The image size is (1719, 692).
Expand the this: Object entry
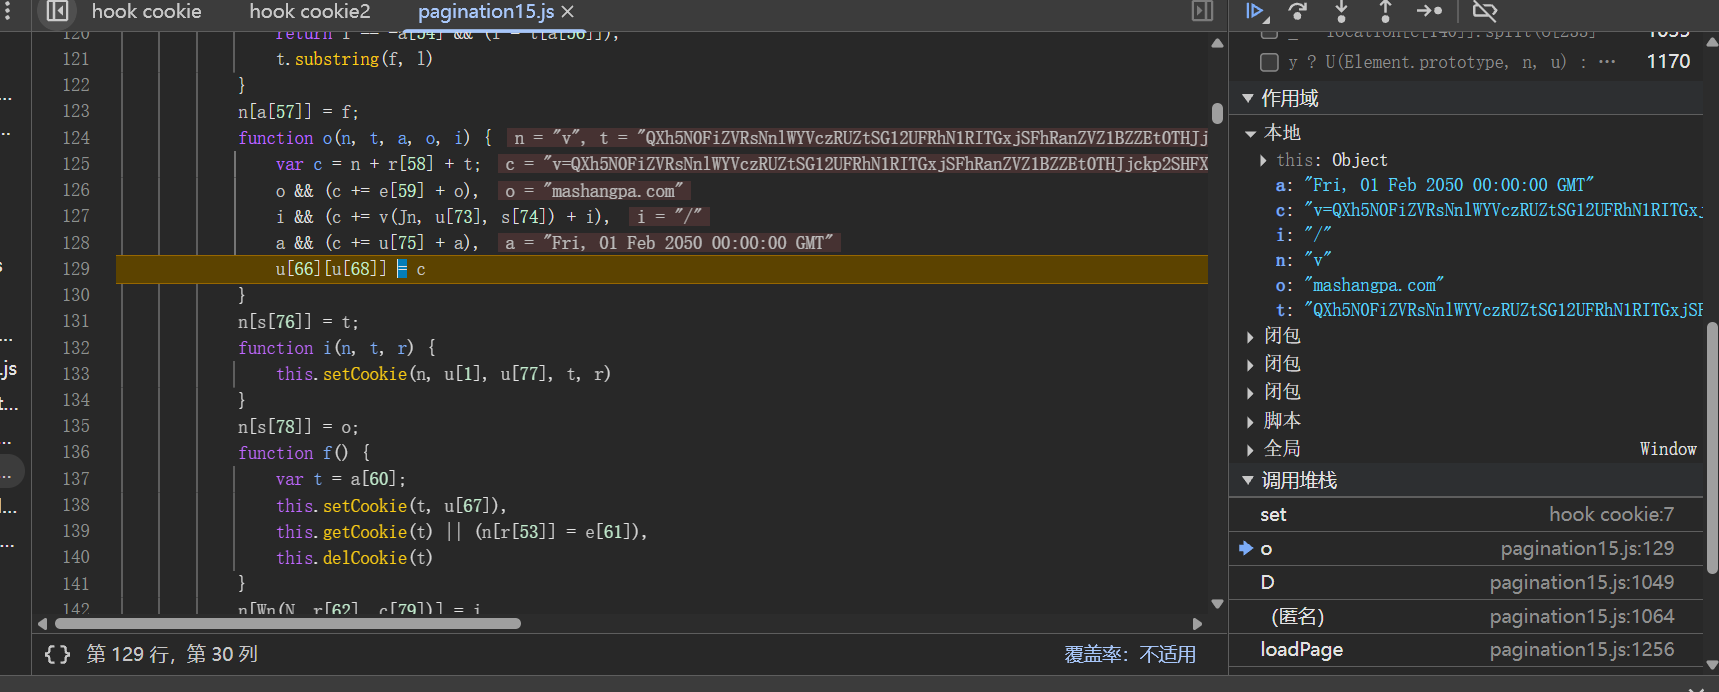pos(1263,160)
